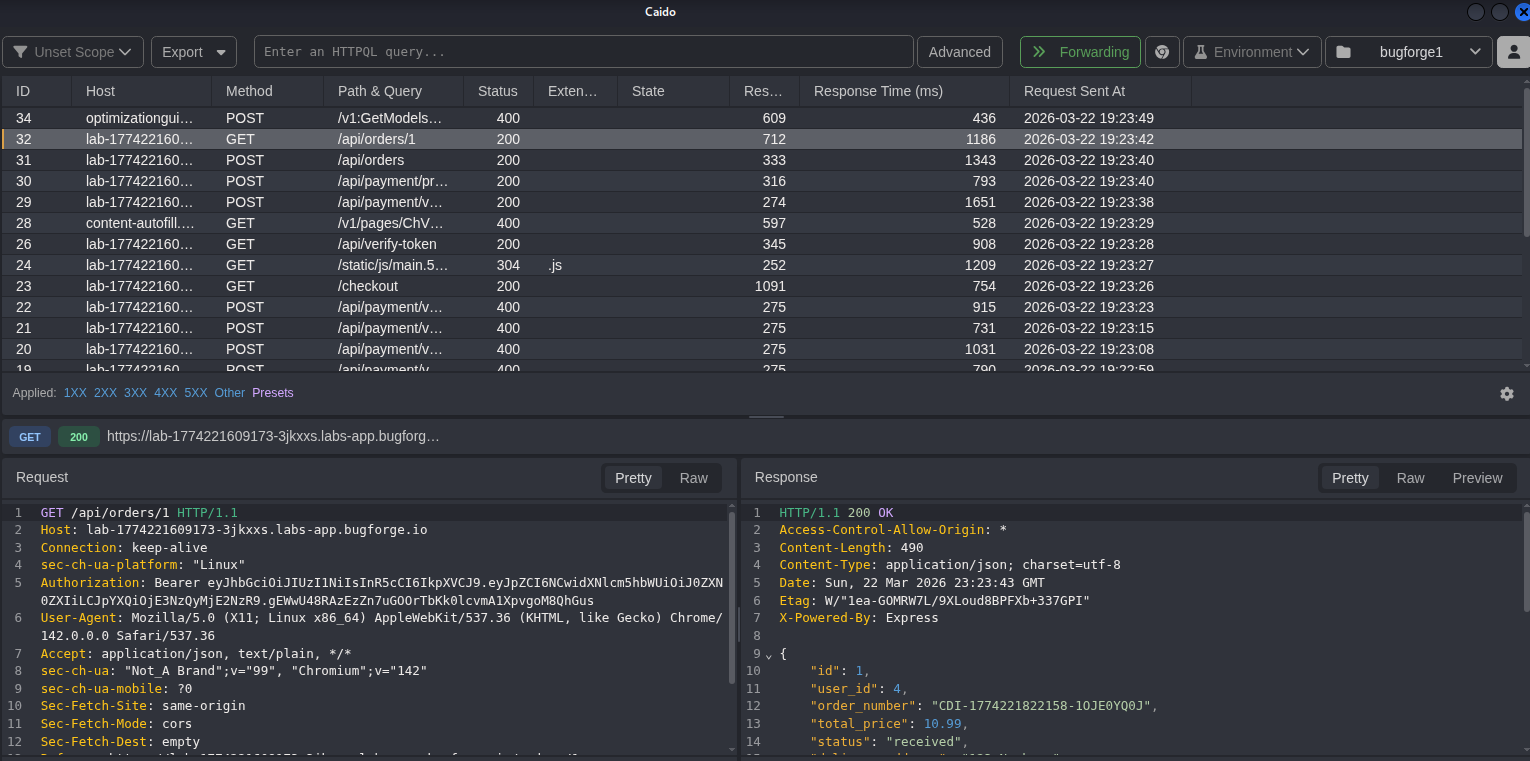Open table settings gear icon

tap(1506, 394)
